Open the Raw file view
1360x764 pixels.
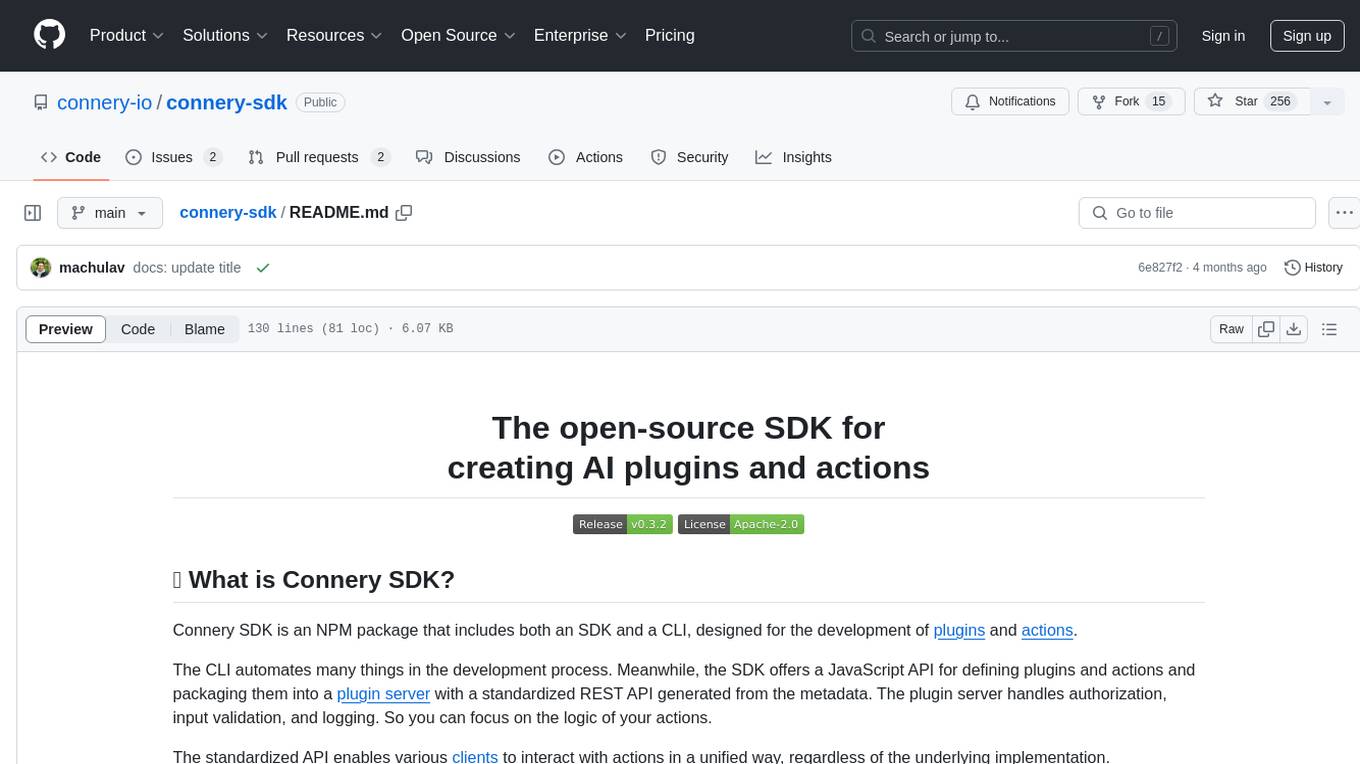[x=1231, y=329]
